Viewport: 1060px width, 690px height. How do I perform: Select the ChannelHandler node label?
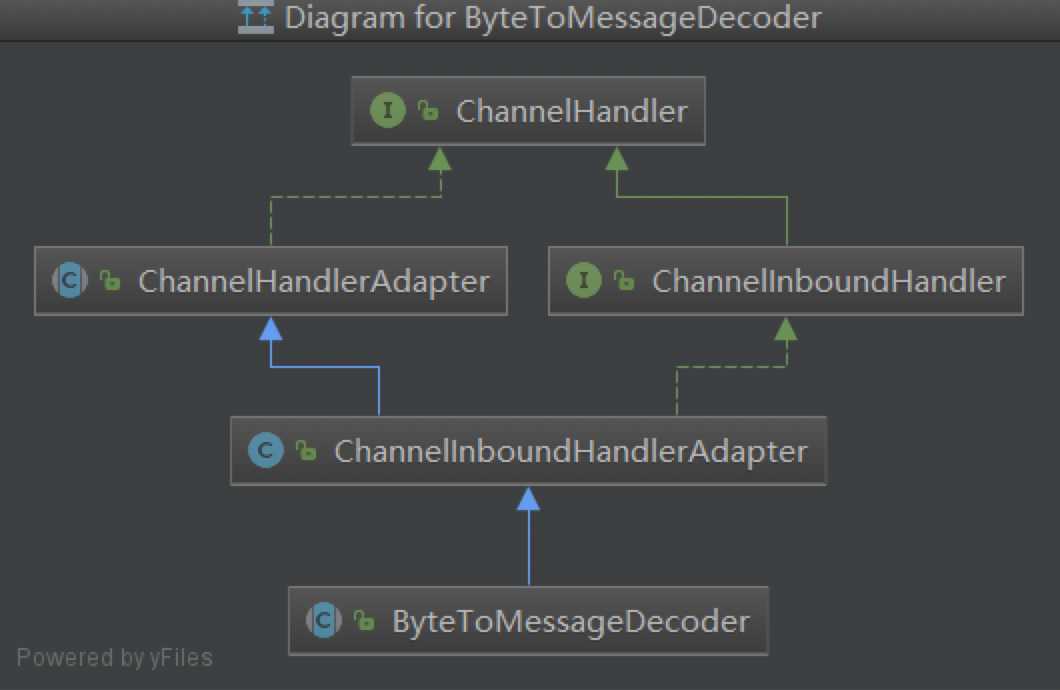point(572,112)
